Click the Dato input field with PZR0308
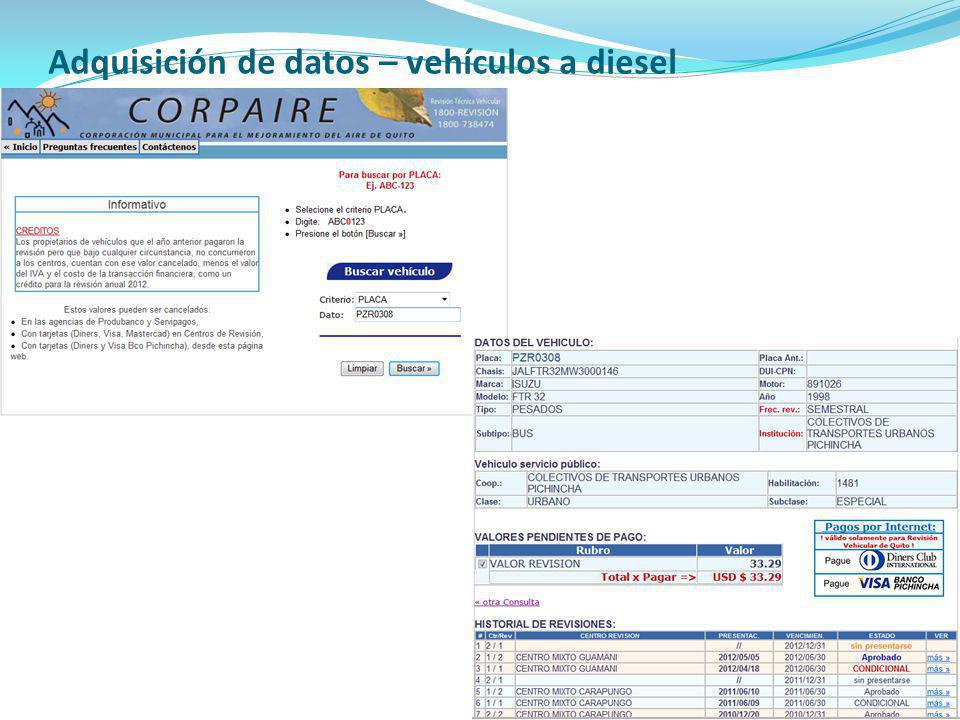Screen dimensions: 960x720 [407, 315]
